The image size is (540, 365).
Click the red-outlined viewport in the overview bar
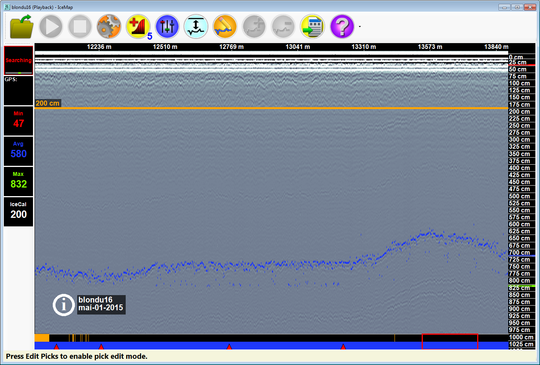tap(450, 342)
